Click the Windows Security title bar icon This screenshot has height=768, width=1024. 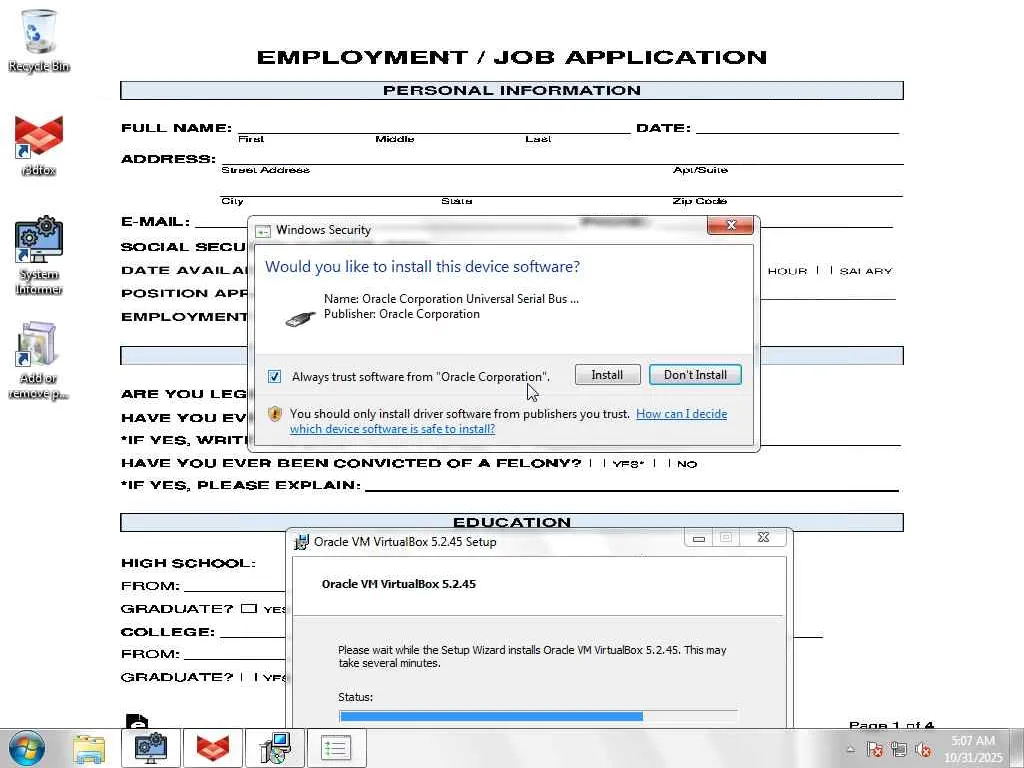(x=263, y=231)
